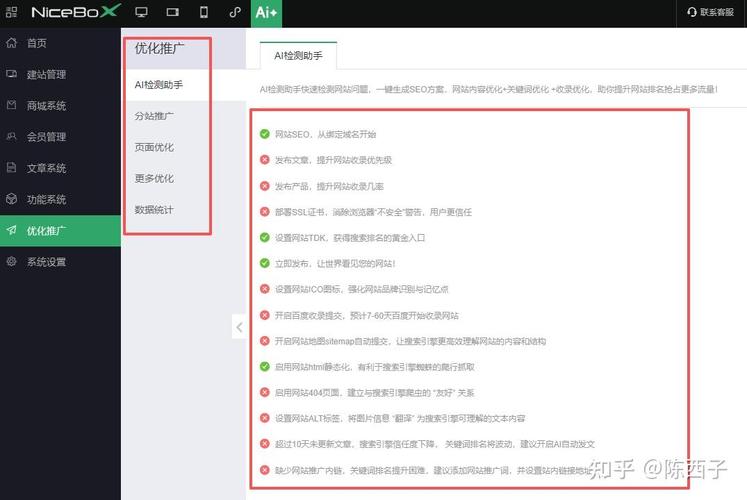747x500 pixels.
Task: Contact support via 联系客服
Action: click(711, 12)
